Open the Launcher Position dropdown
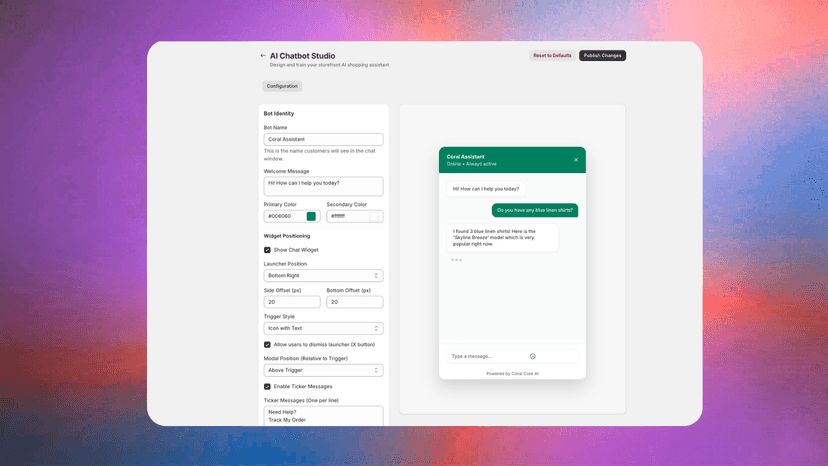This screenshot has height=466, width=828. 323,276
